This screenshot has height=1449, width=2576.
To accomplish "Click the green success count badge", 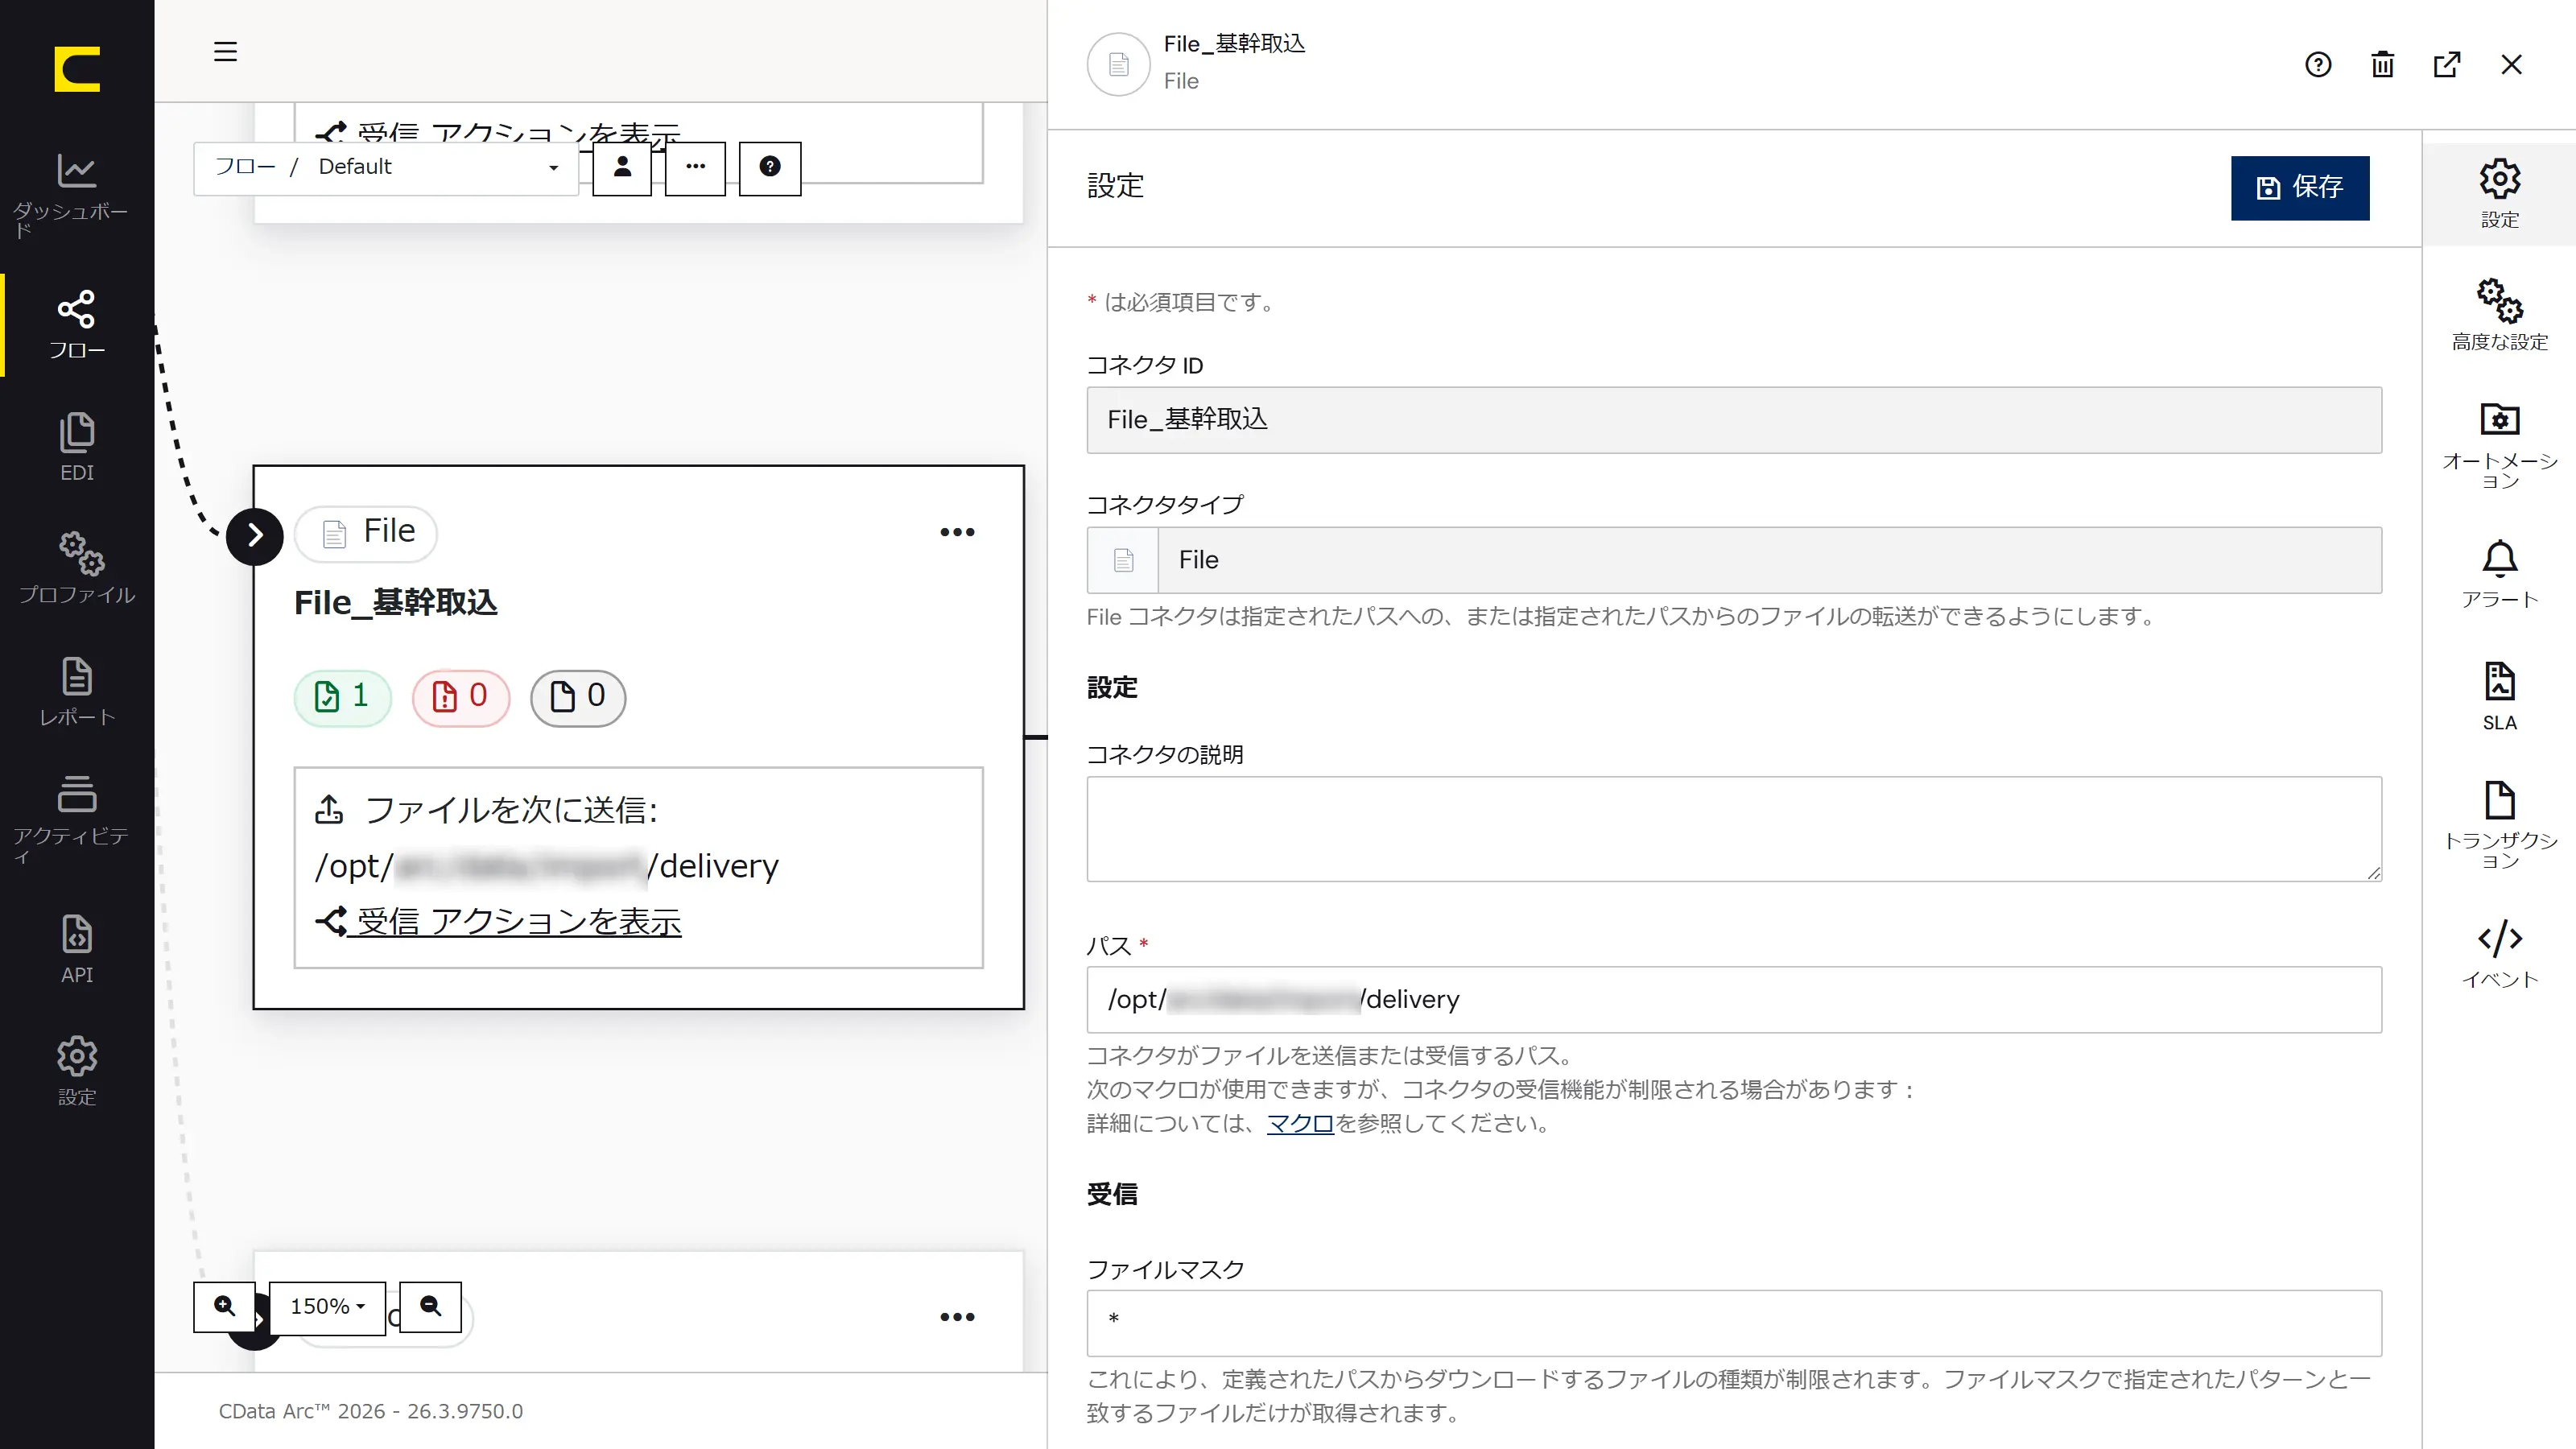I will point(343,696).
